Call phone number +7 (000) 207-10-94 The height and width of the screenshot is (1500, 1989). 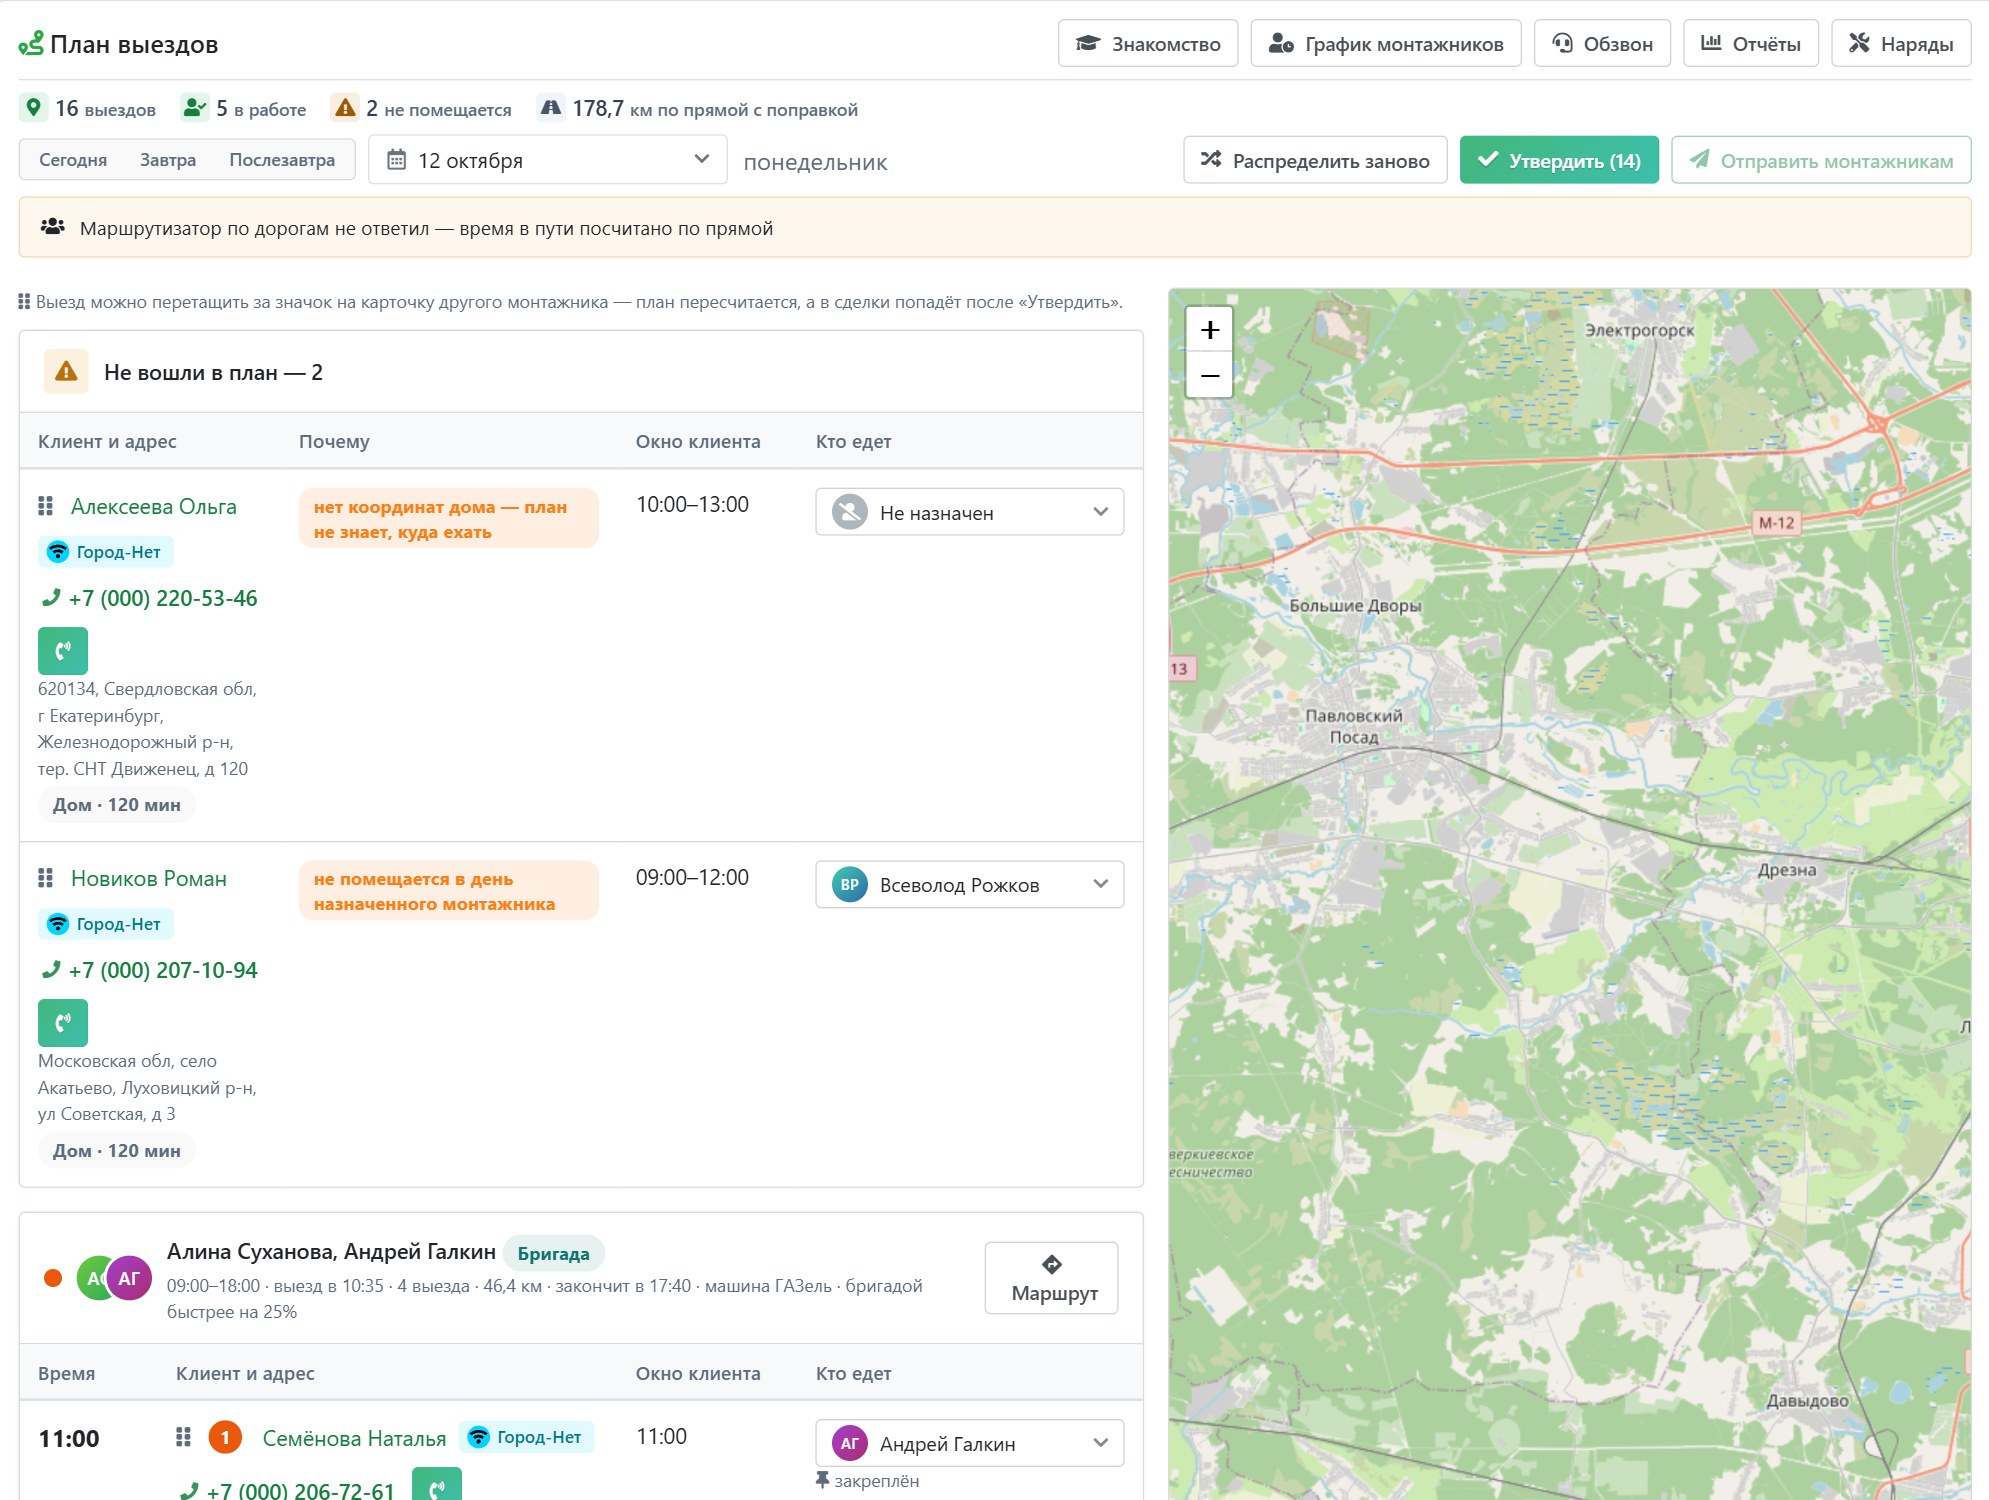(x=163, y=970)
